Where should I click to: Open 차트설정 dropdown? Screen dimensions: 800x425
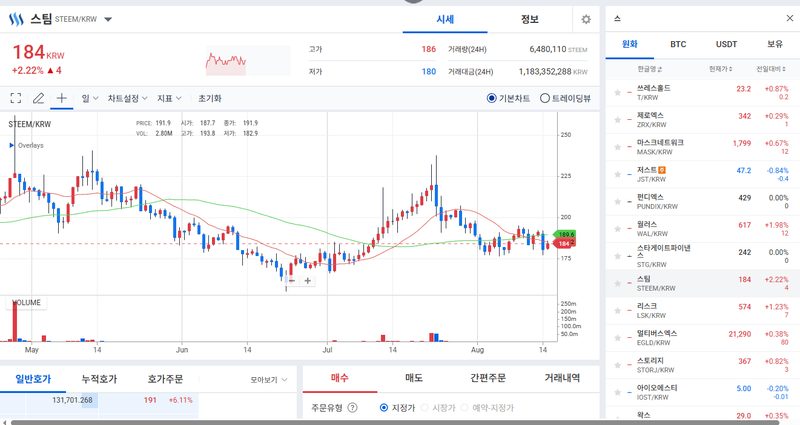(127, 98)
